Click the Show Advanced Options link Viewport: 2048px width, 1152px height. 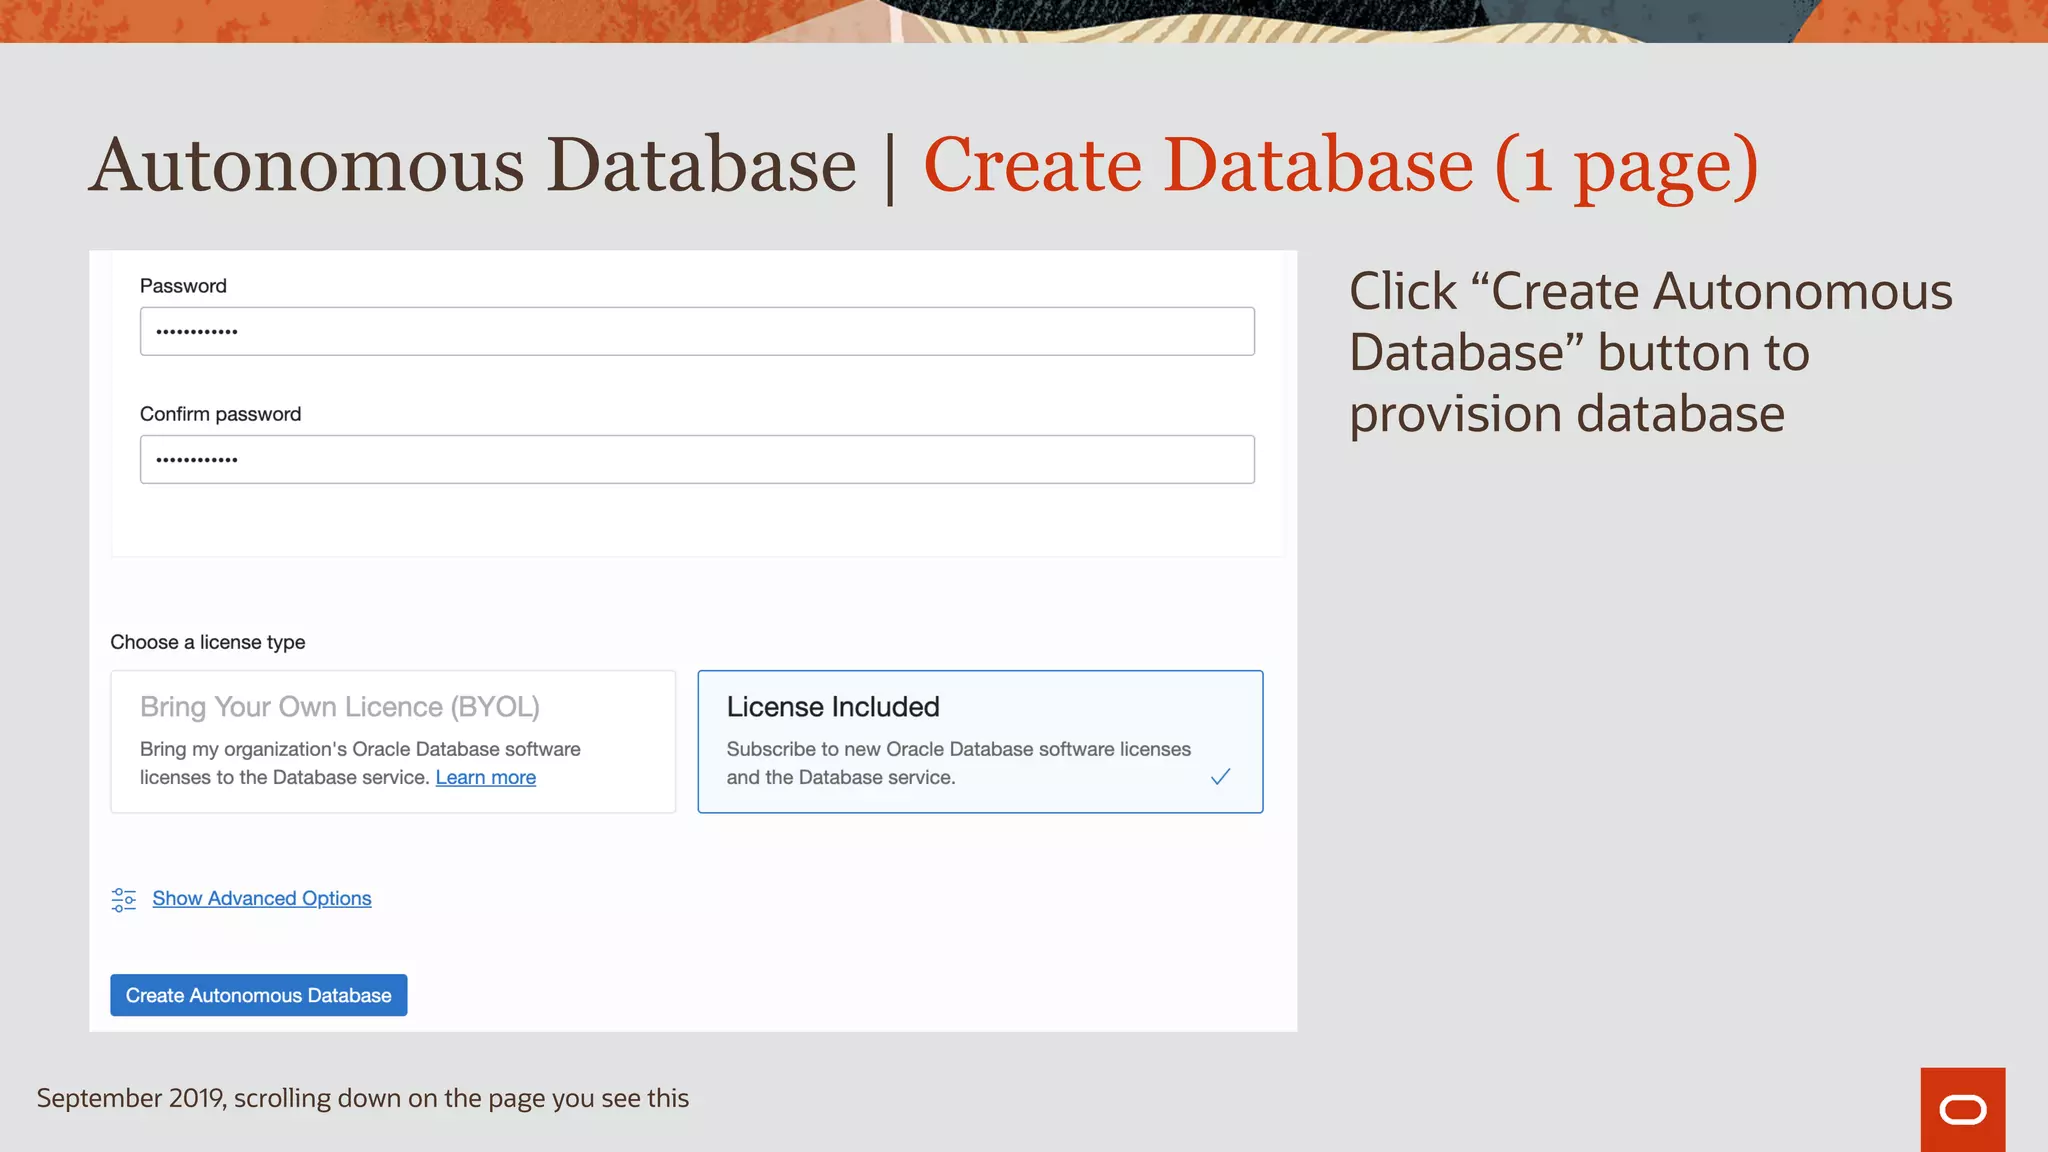(x=262, y=898)
